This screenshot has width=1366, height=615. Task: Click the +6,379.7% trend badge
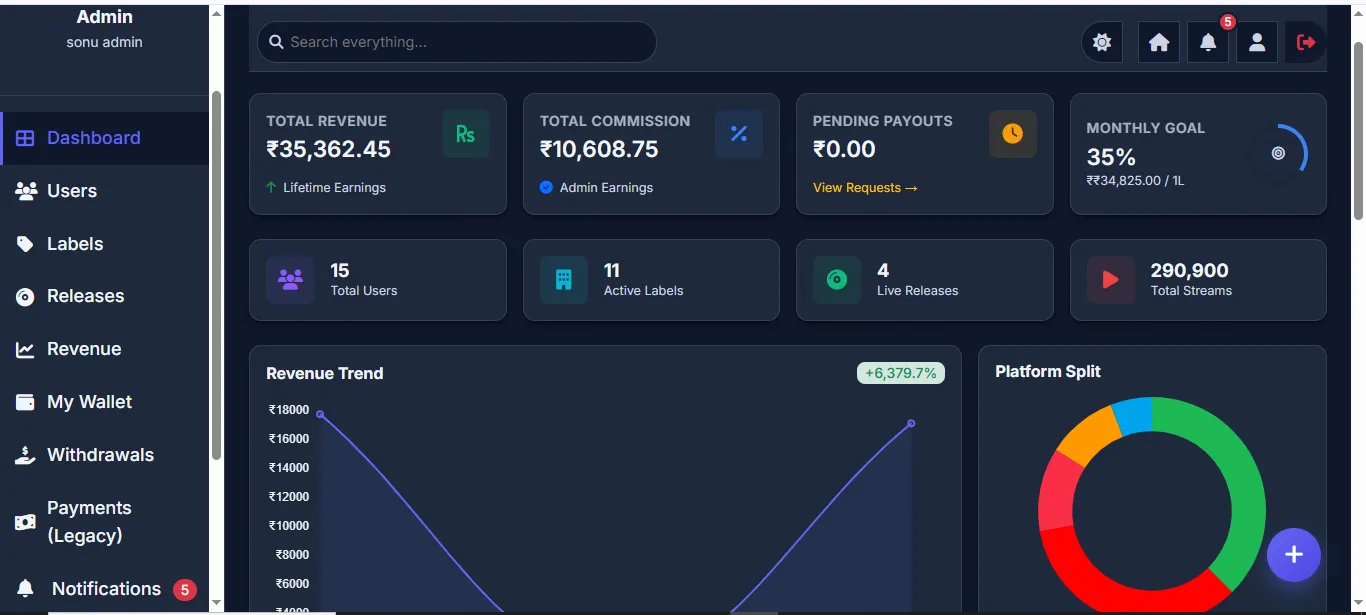click(x=901, y=373)
